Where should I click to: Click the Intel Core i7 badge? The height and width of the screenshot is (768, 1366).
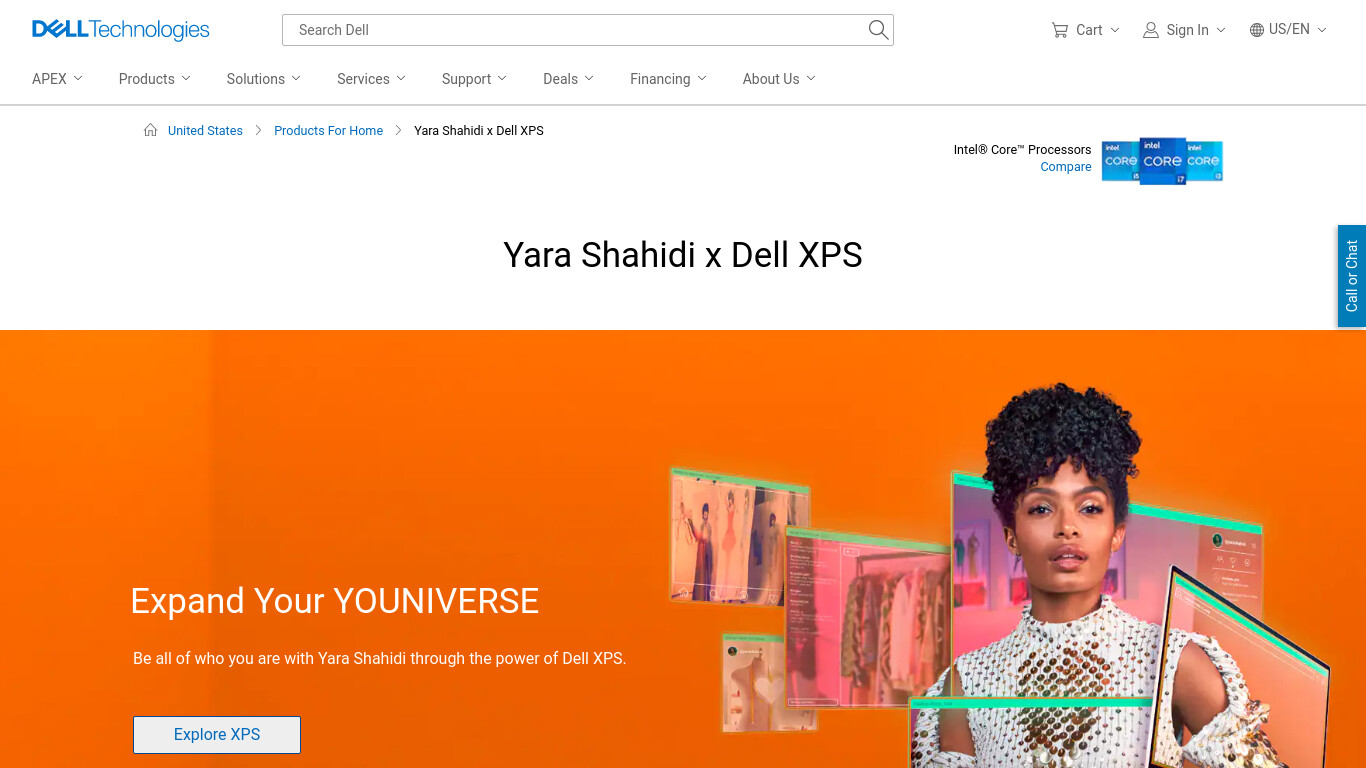1162,161
